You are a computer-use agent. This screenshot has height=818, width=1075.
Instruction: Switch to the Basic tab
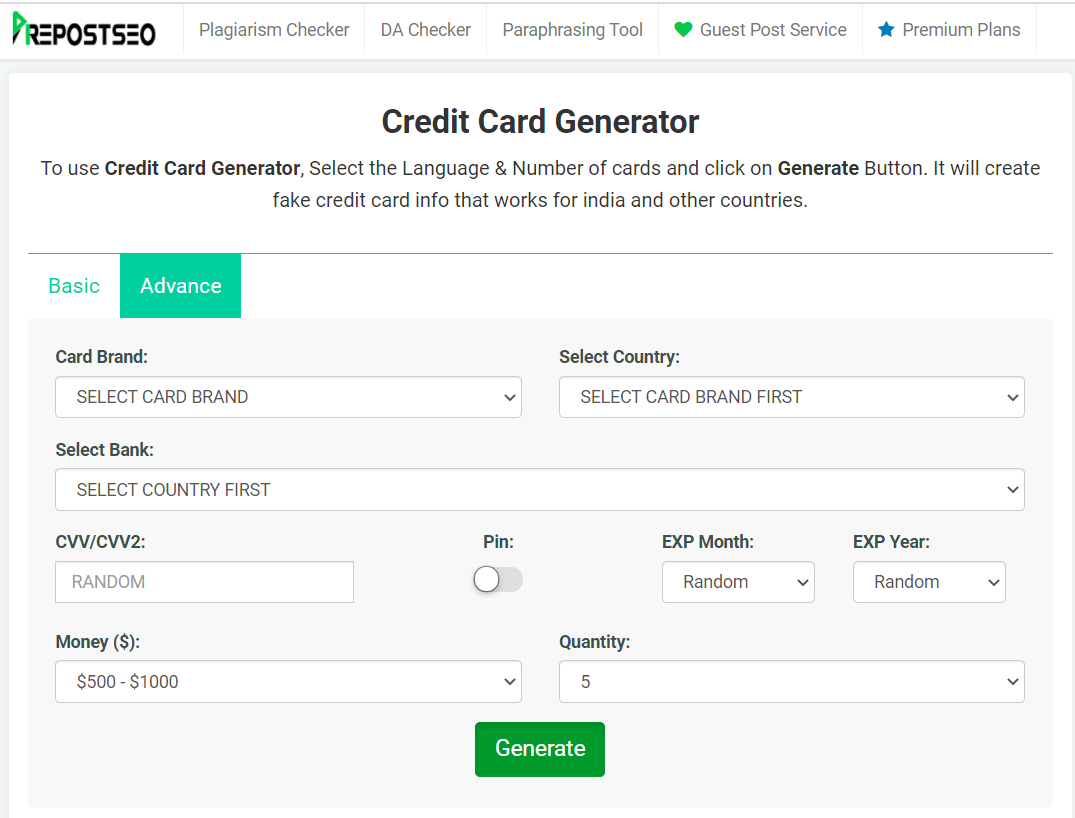point(74,286)
